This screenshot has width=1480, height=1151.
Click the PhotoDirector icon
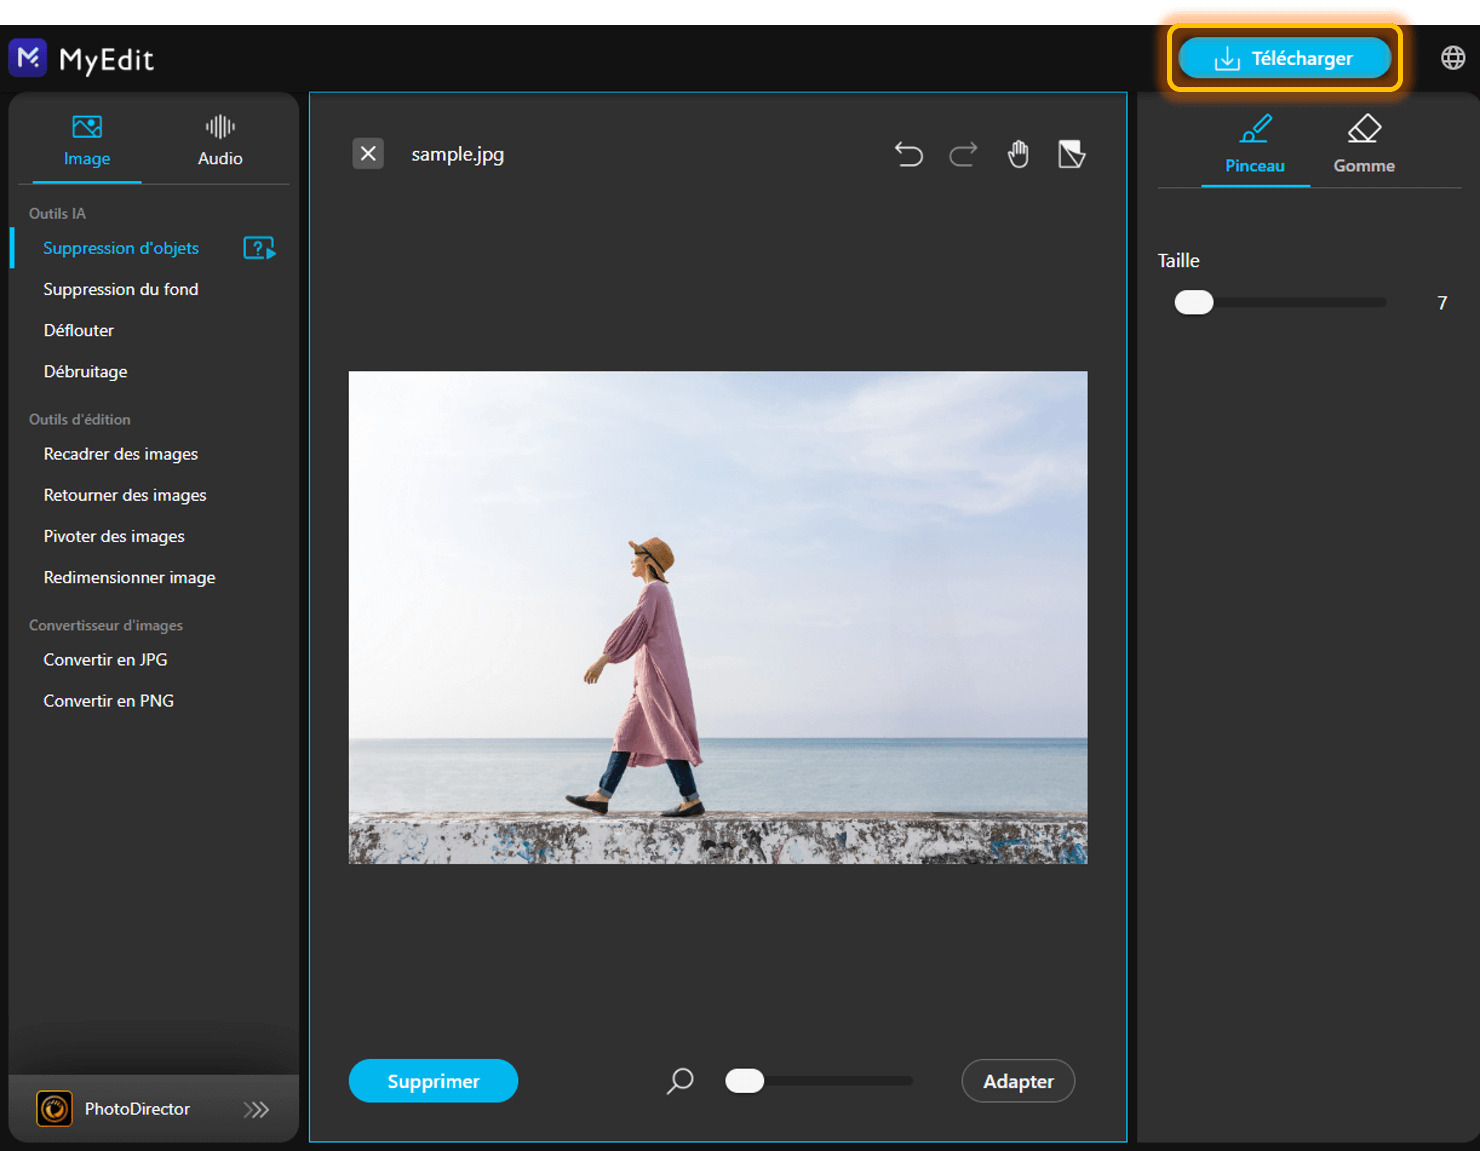pyautogui.click(x=54, y=1108)
